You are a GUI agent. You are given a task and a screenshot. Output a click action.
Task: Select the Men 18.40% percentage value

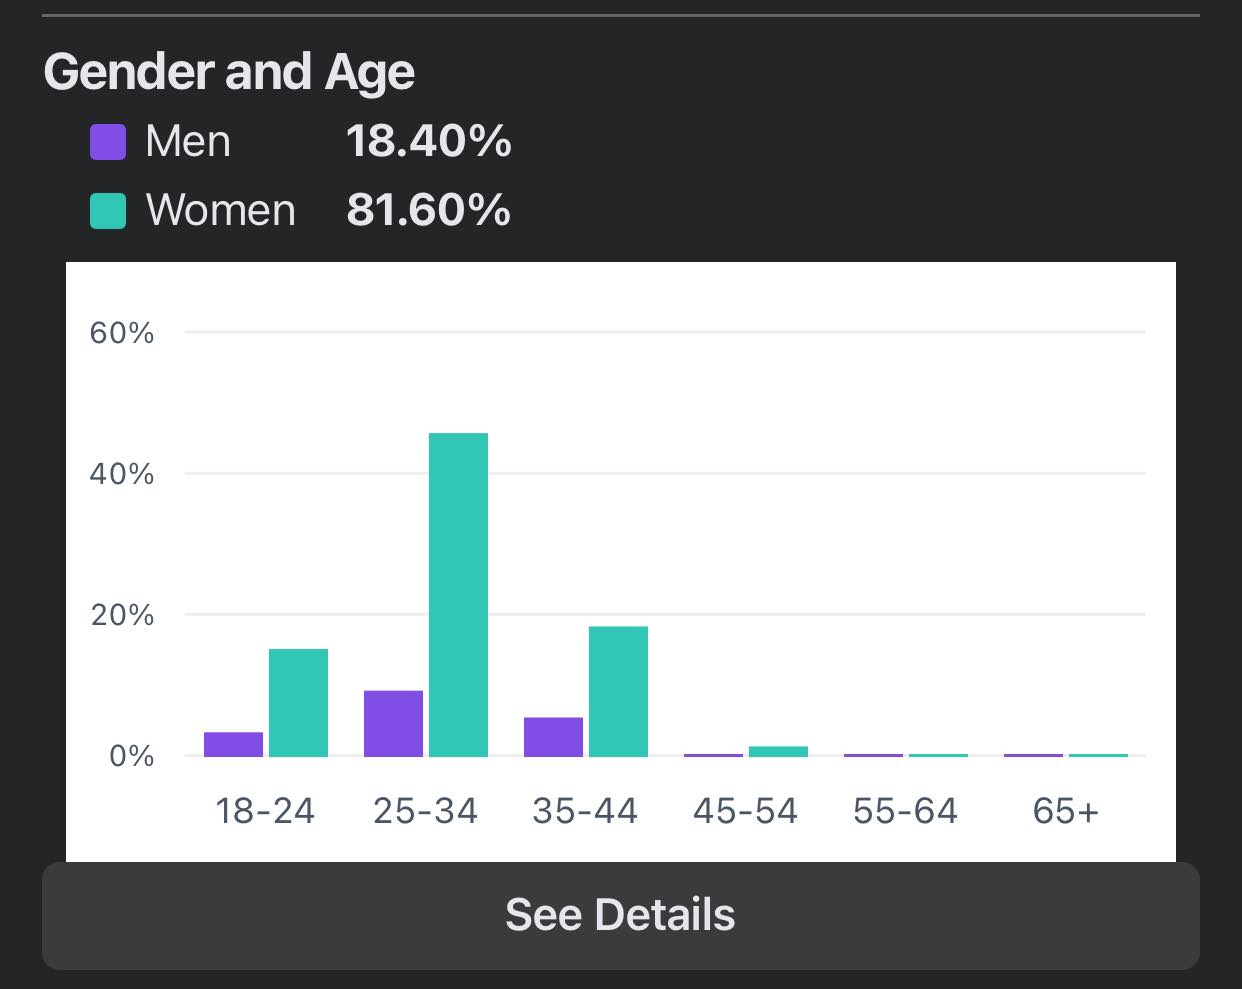[x=428, y=142]
